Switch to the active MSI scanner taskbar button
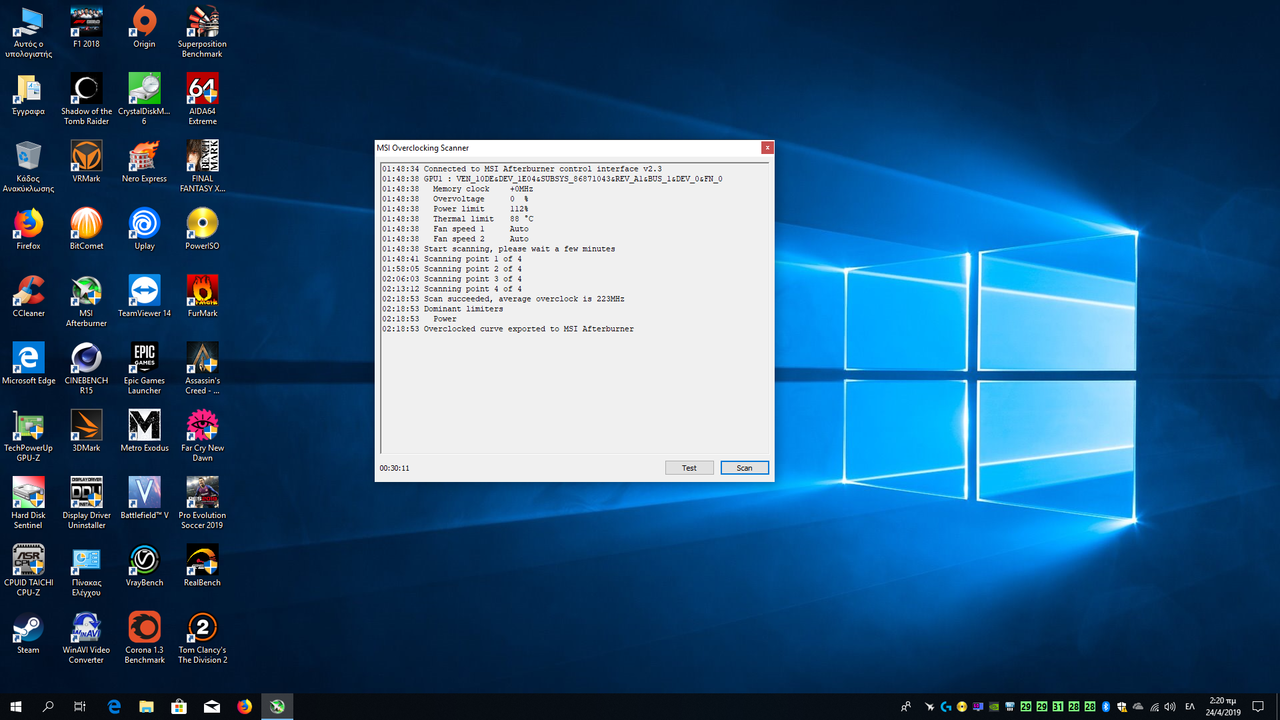This screenshot has height=720, width=1280. tap(278, 706)
